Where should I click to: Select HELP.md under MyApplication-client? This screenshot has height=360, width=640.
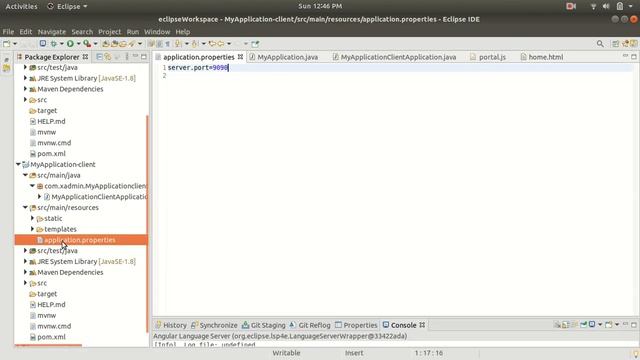[51, 304]
